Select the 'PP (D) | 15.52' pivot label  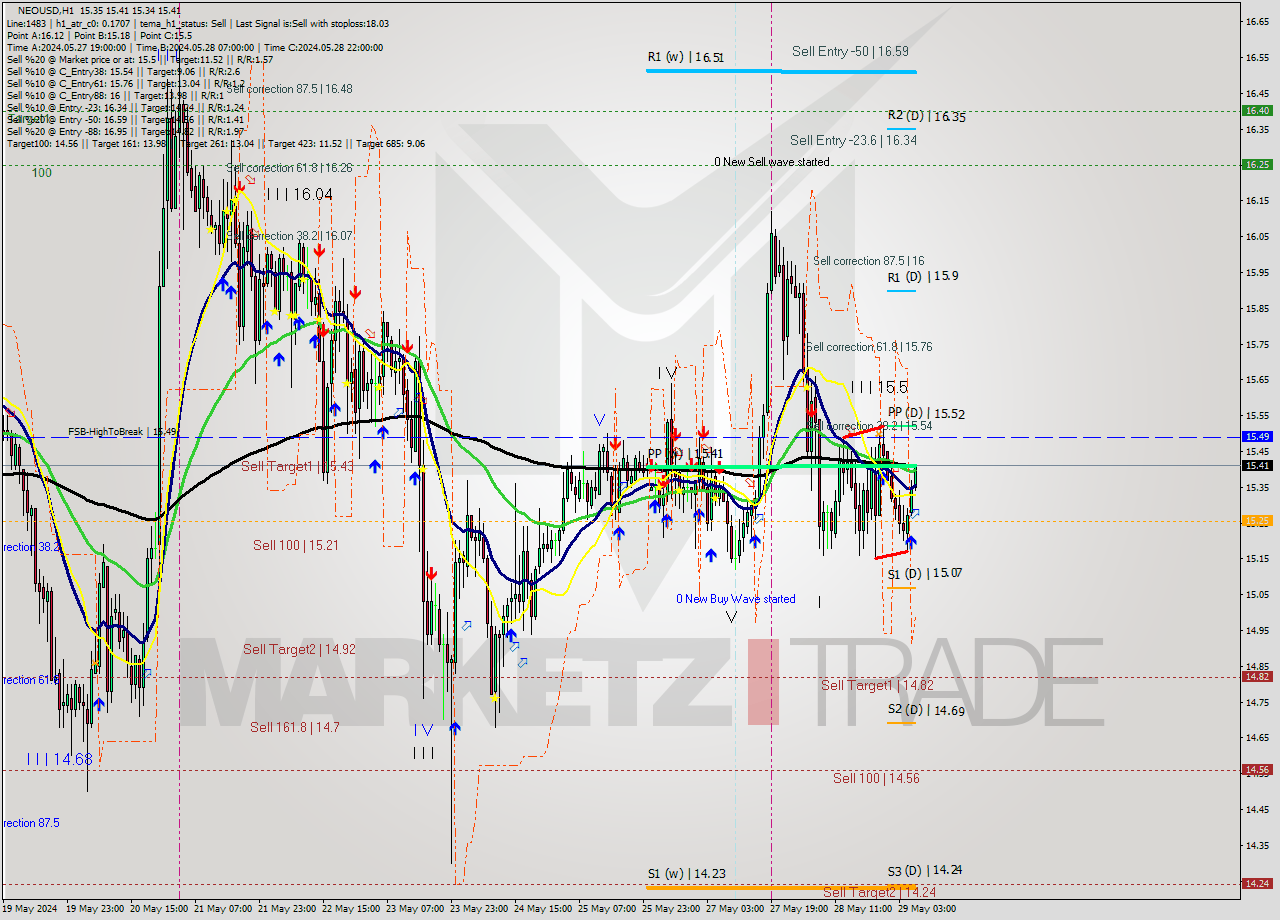point(926,413)
